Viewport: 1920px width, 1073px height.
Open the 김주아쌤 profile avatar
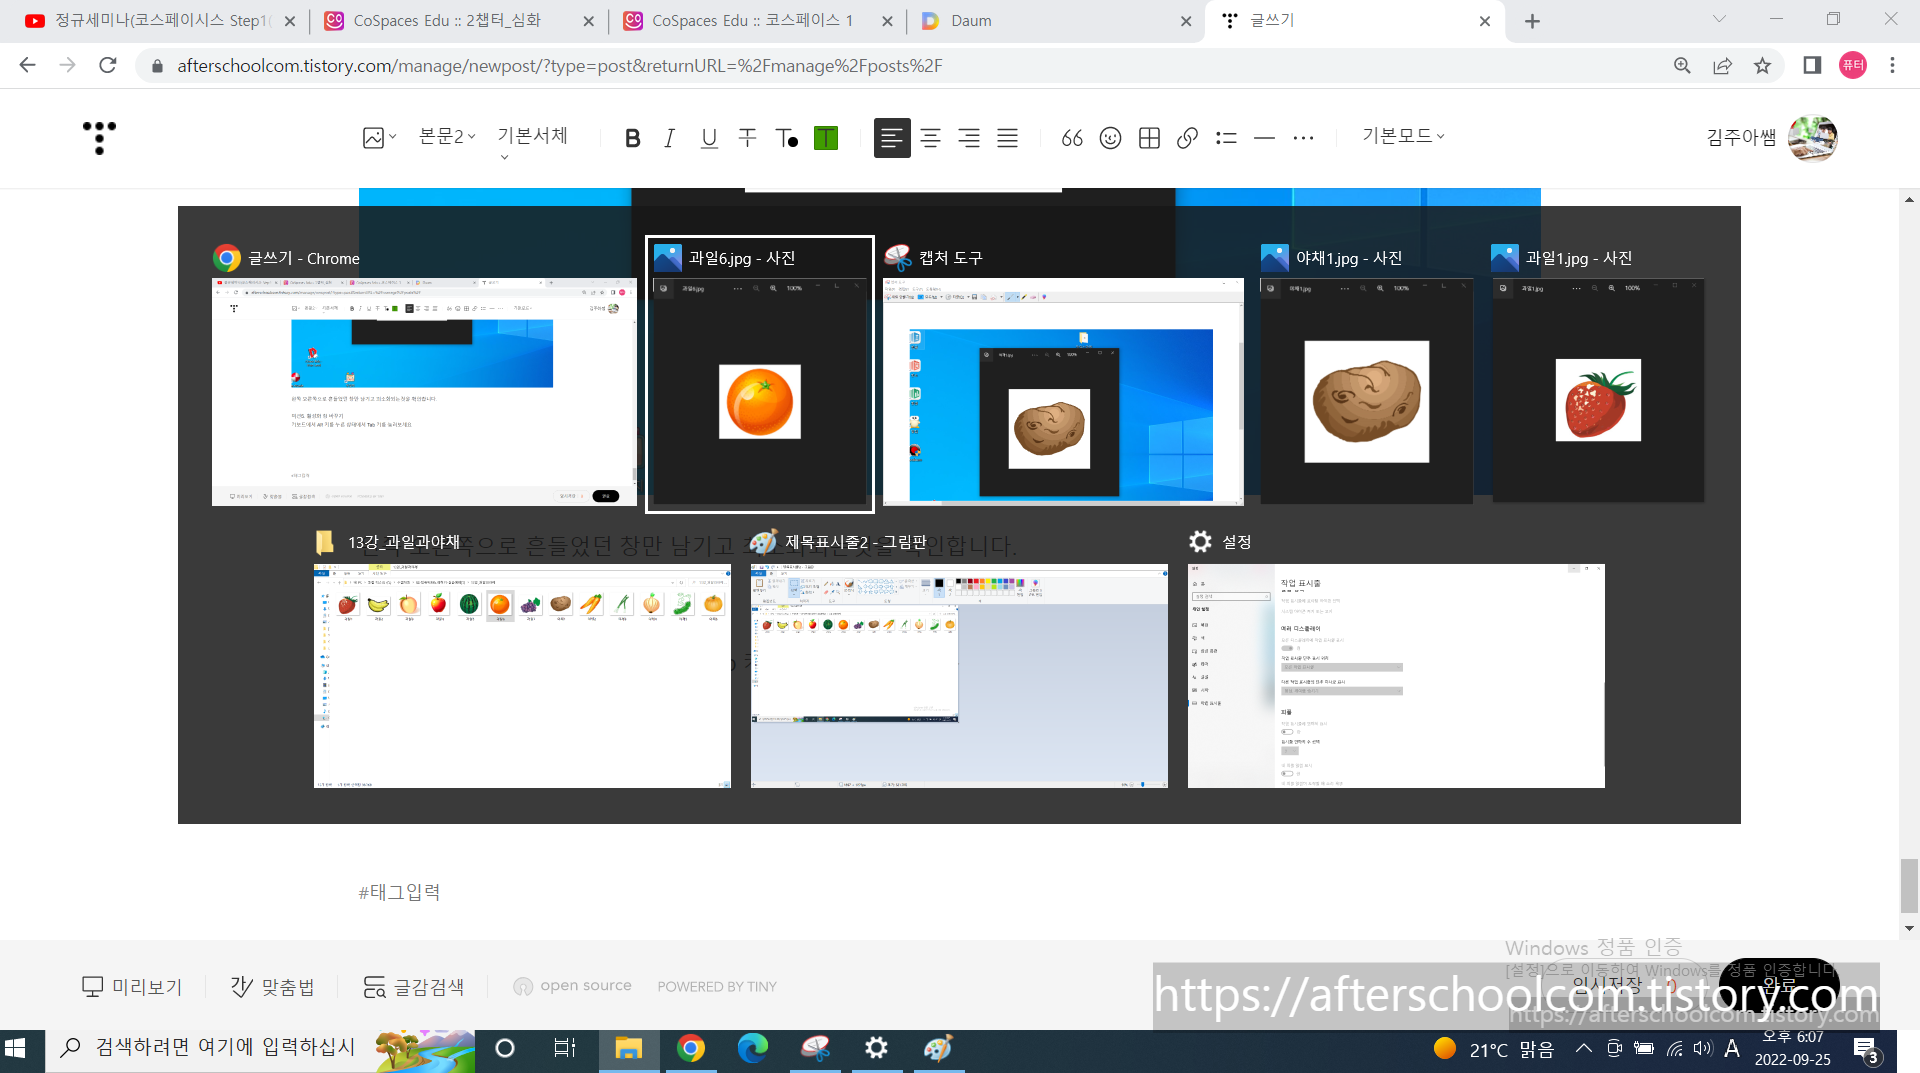[x=1812, y=138]
